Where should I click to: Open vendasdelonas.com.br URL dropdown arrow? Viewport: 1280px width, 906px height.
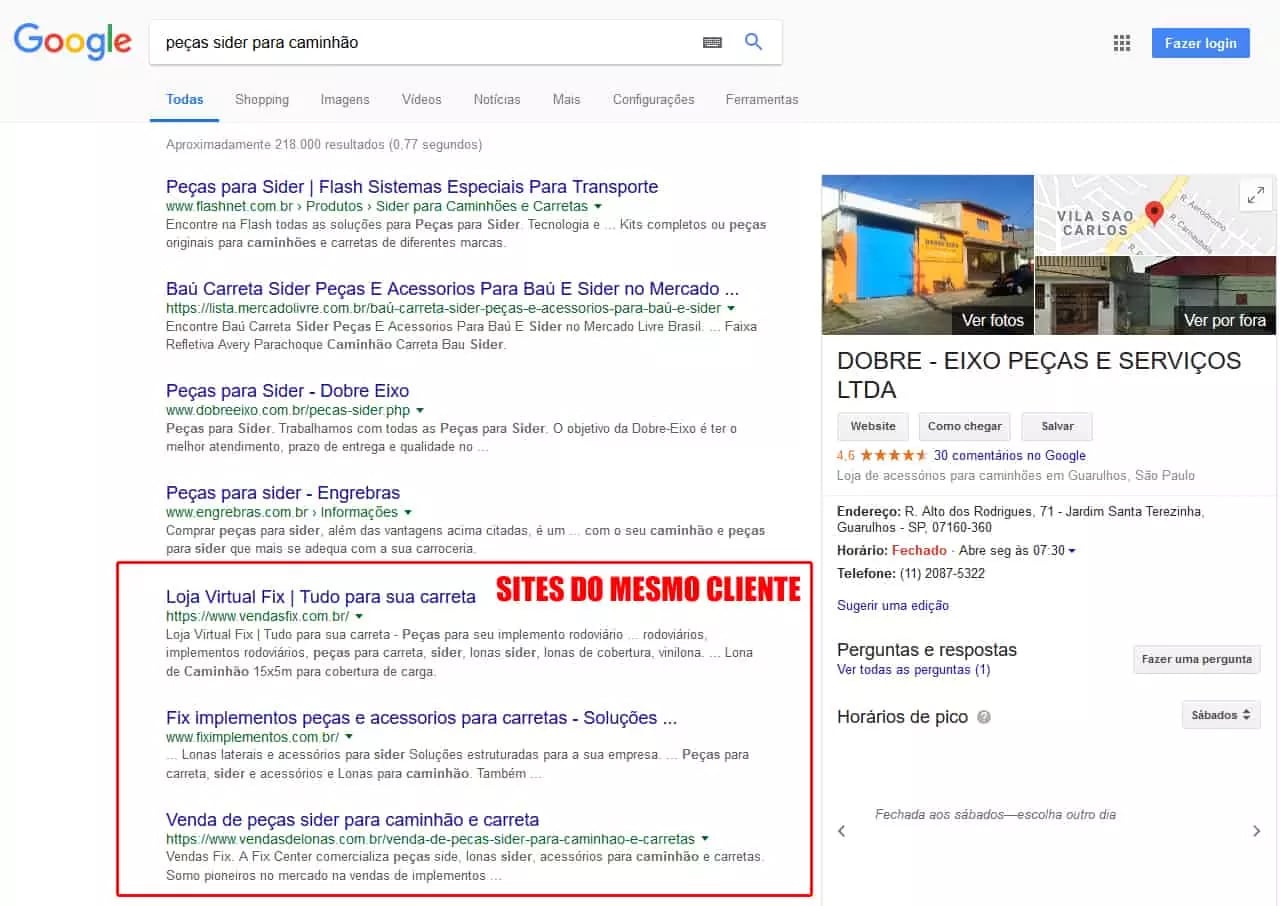click(705, 839)
